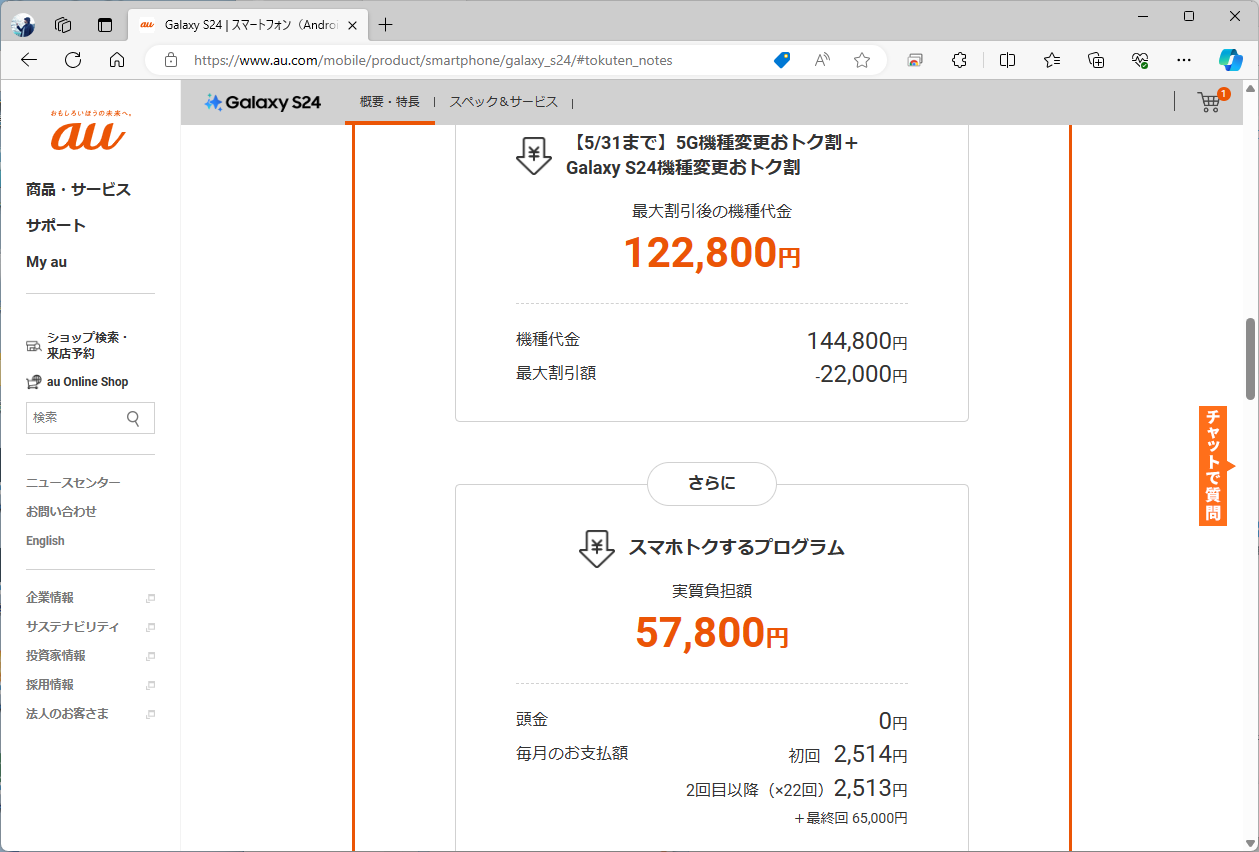
Task: Click the 2回目以降（×22回）2,513円 row
Action: (x=796, y=788)
